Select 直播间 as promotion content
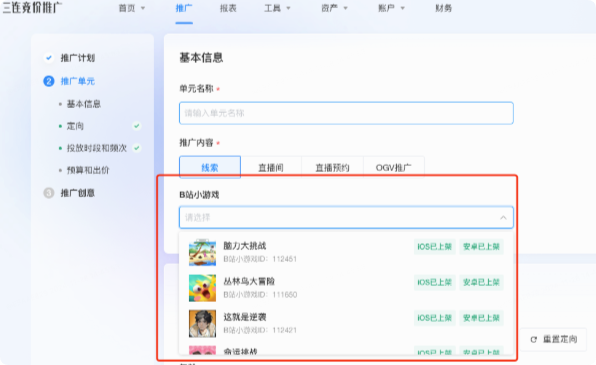The height and width of the screenshot is (365, 596). tap(271, 167)
